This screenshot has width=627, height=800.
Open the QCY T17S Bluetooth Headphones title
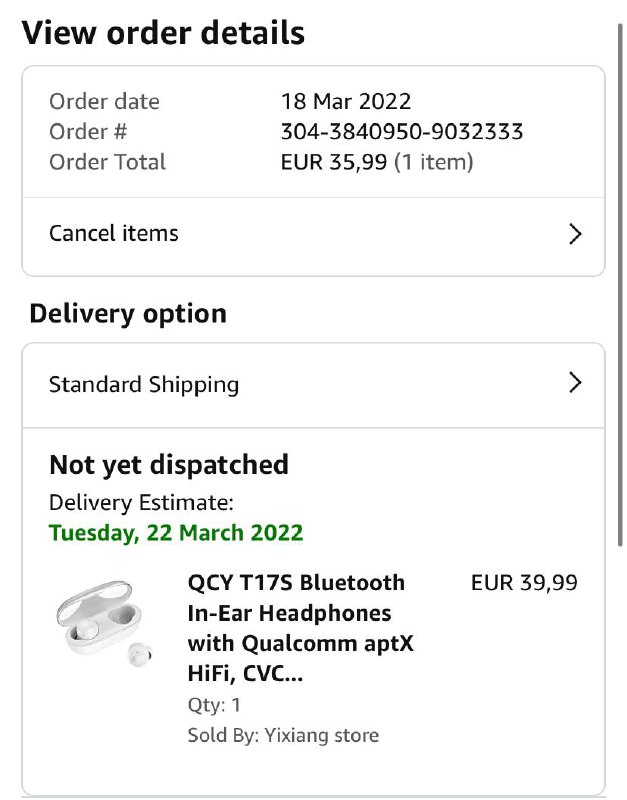(x=300, y=628)
